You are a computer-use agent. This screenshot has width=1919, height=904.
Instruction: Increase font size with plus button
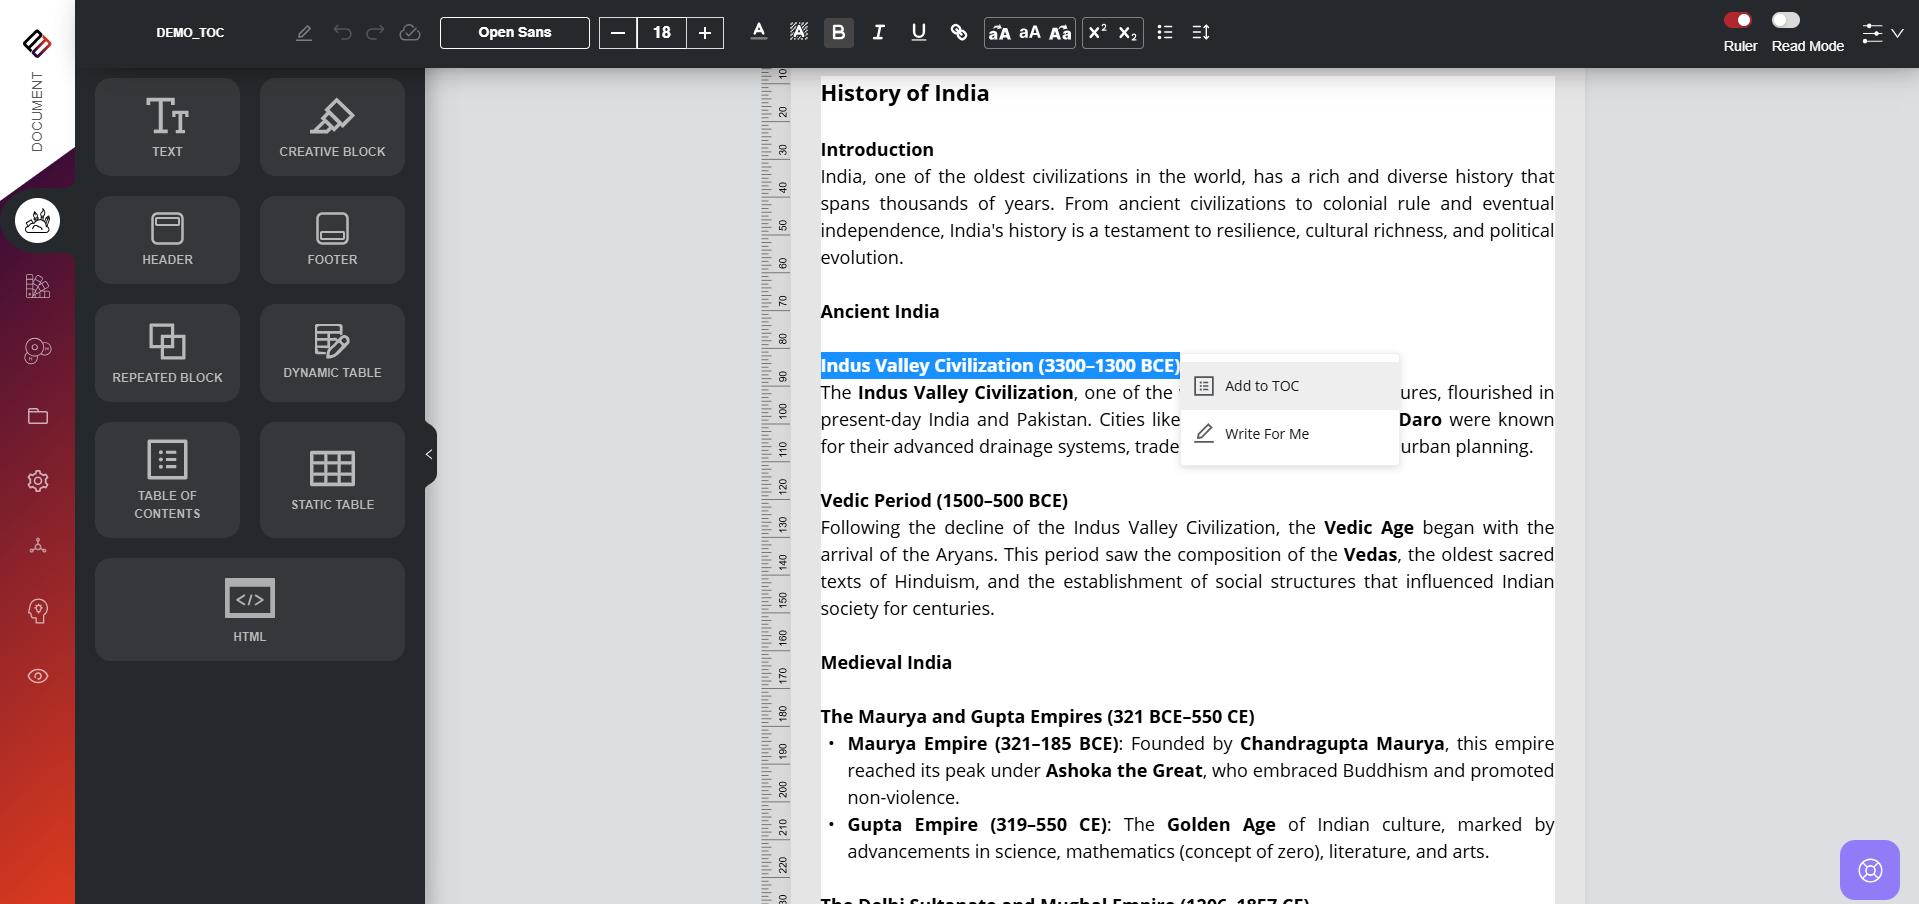[705, 33]
